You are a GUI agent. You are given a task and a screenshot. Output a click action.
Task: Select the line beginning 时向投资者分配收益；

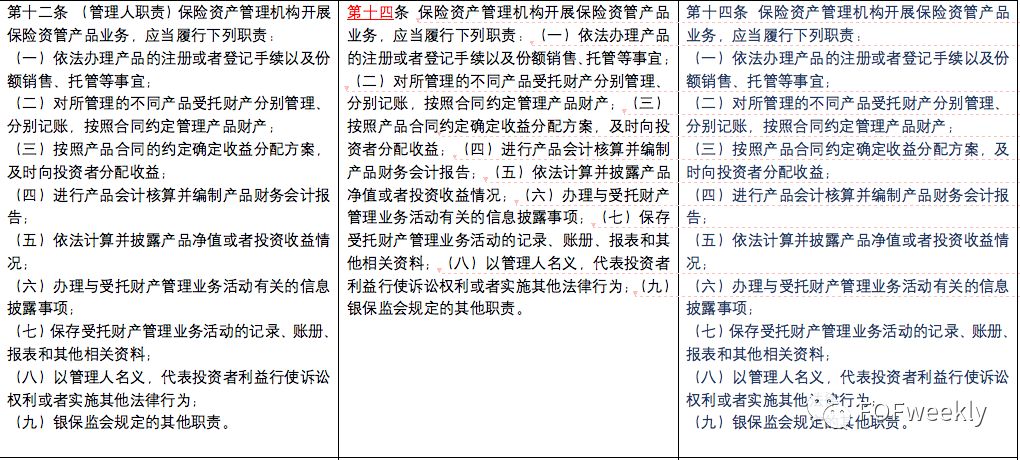point(756,172)
